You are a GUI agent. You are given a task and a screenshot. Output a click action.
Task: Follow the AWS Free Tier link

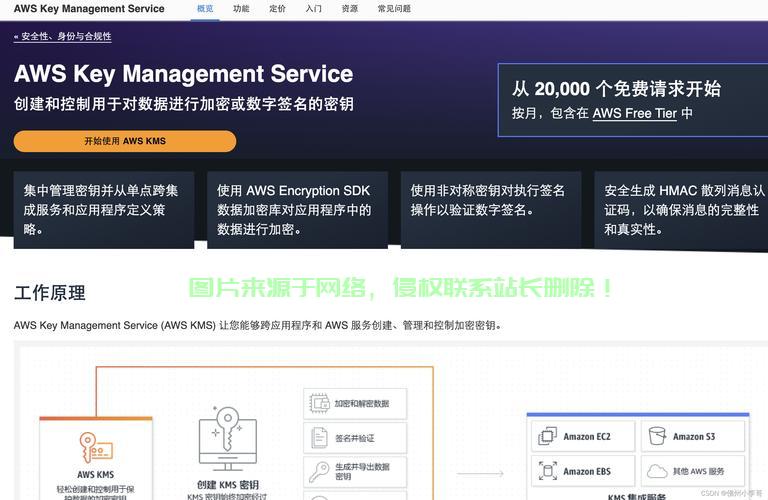point(634,113)
